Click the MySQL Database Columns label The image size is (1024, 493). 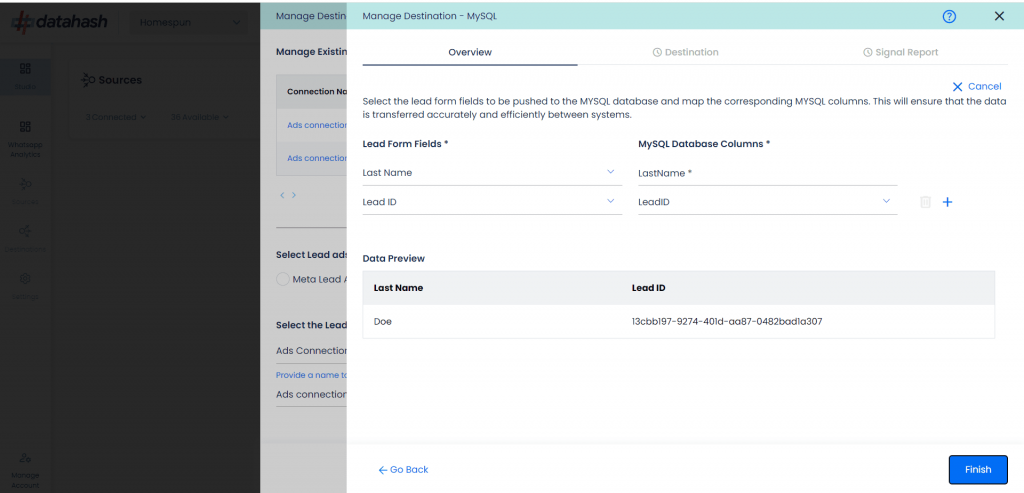click(704, 144)
